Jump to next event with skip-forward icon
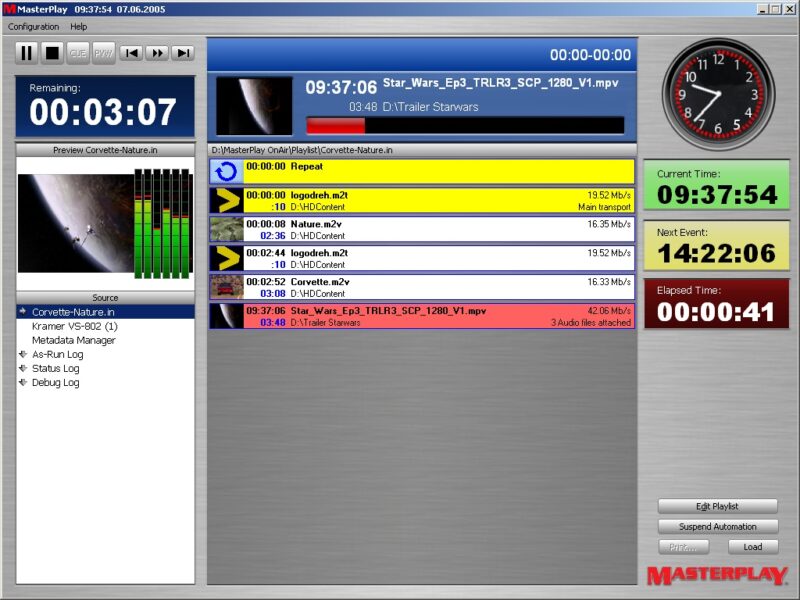This screenshot has width=800, height=600. (x=183, y=53)
